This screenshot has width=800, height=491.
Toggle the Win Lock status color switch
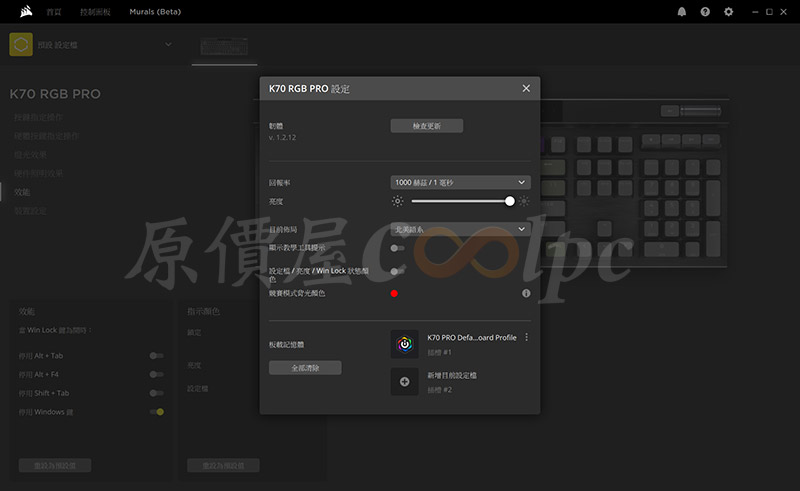click(397, 272)
